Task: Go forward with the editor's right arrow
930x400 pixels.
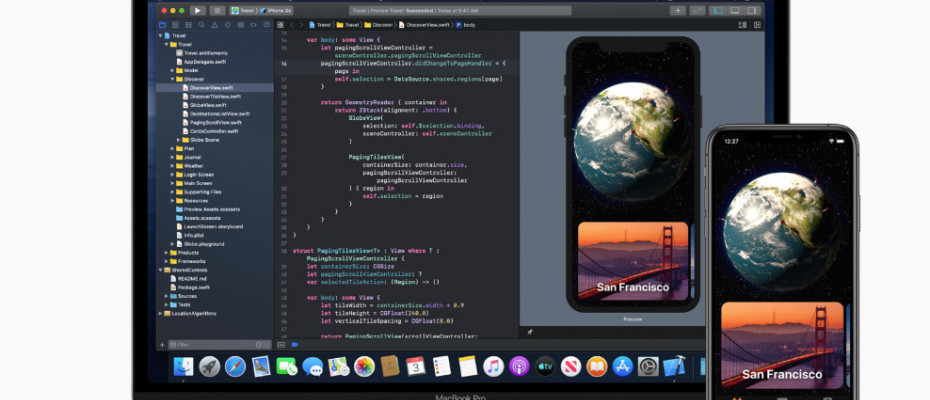Action: point(301,25)
